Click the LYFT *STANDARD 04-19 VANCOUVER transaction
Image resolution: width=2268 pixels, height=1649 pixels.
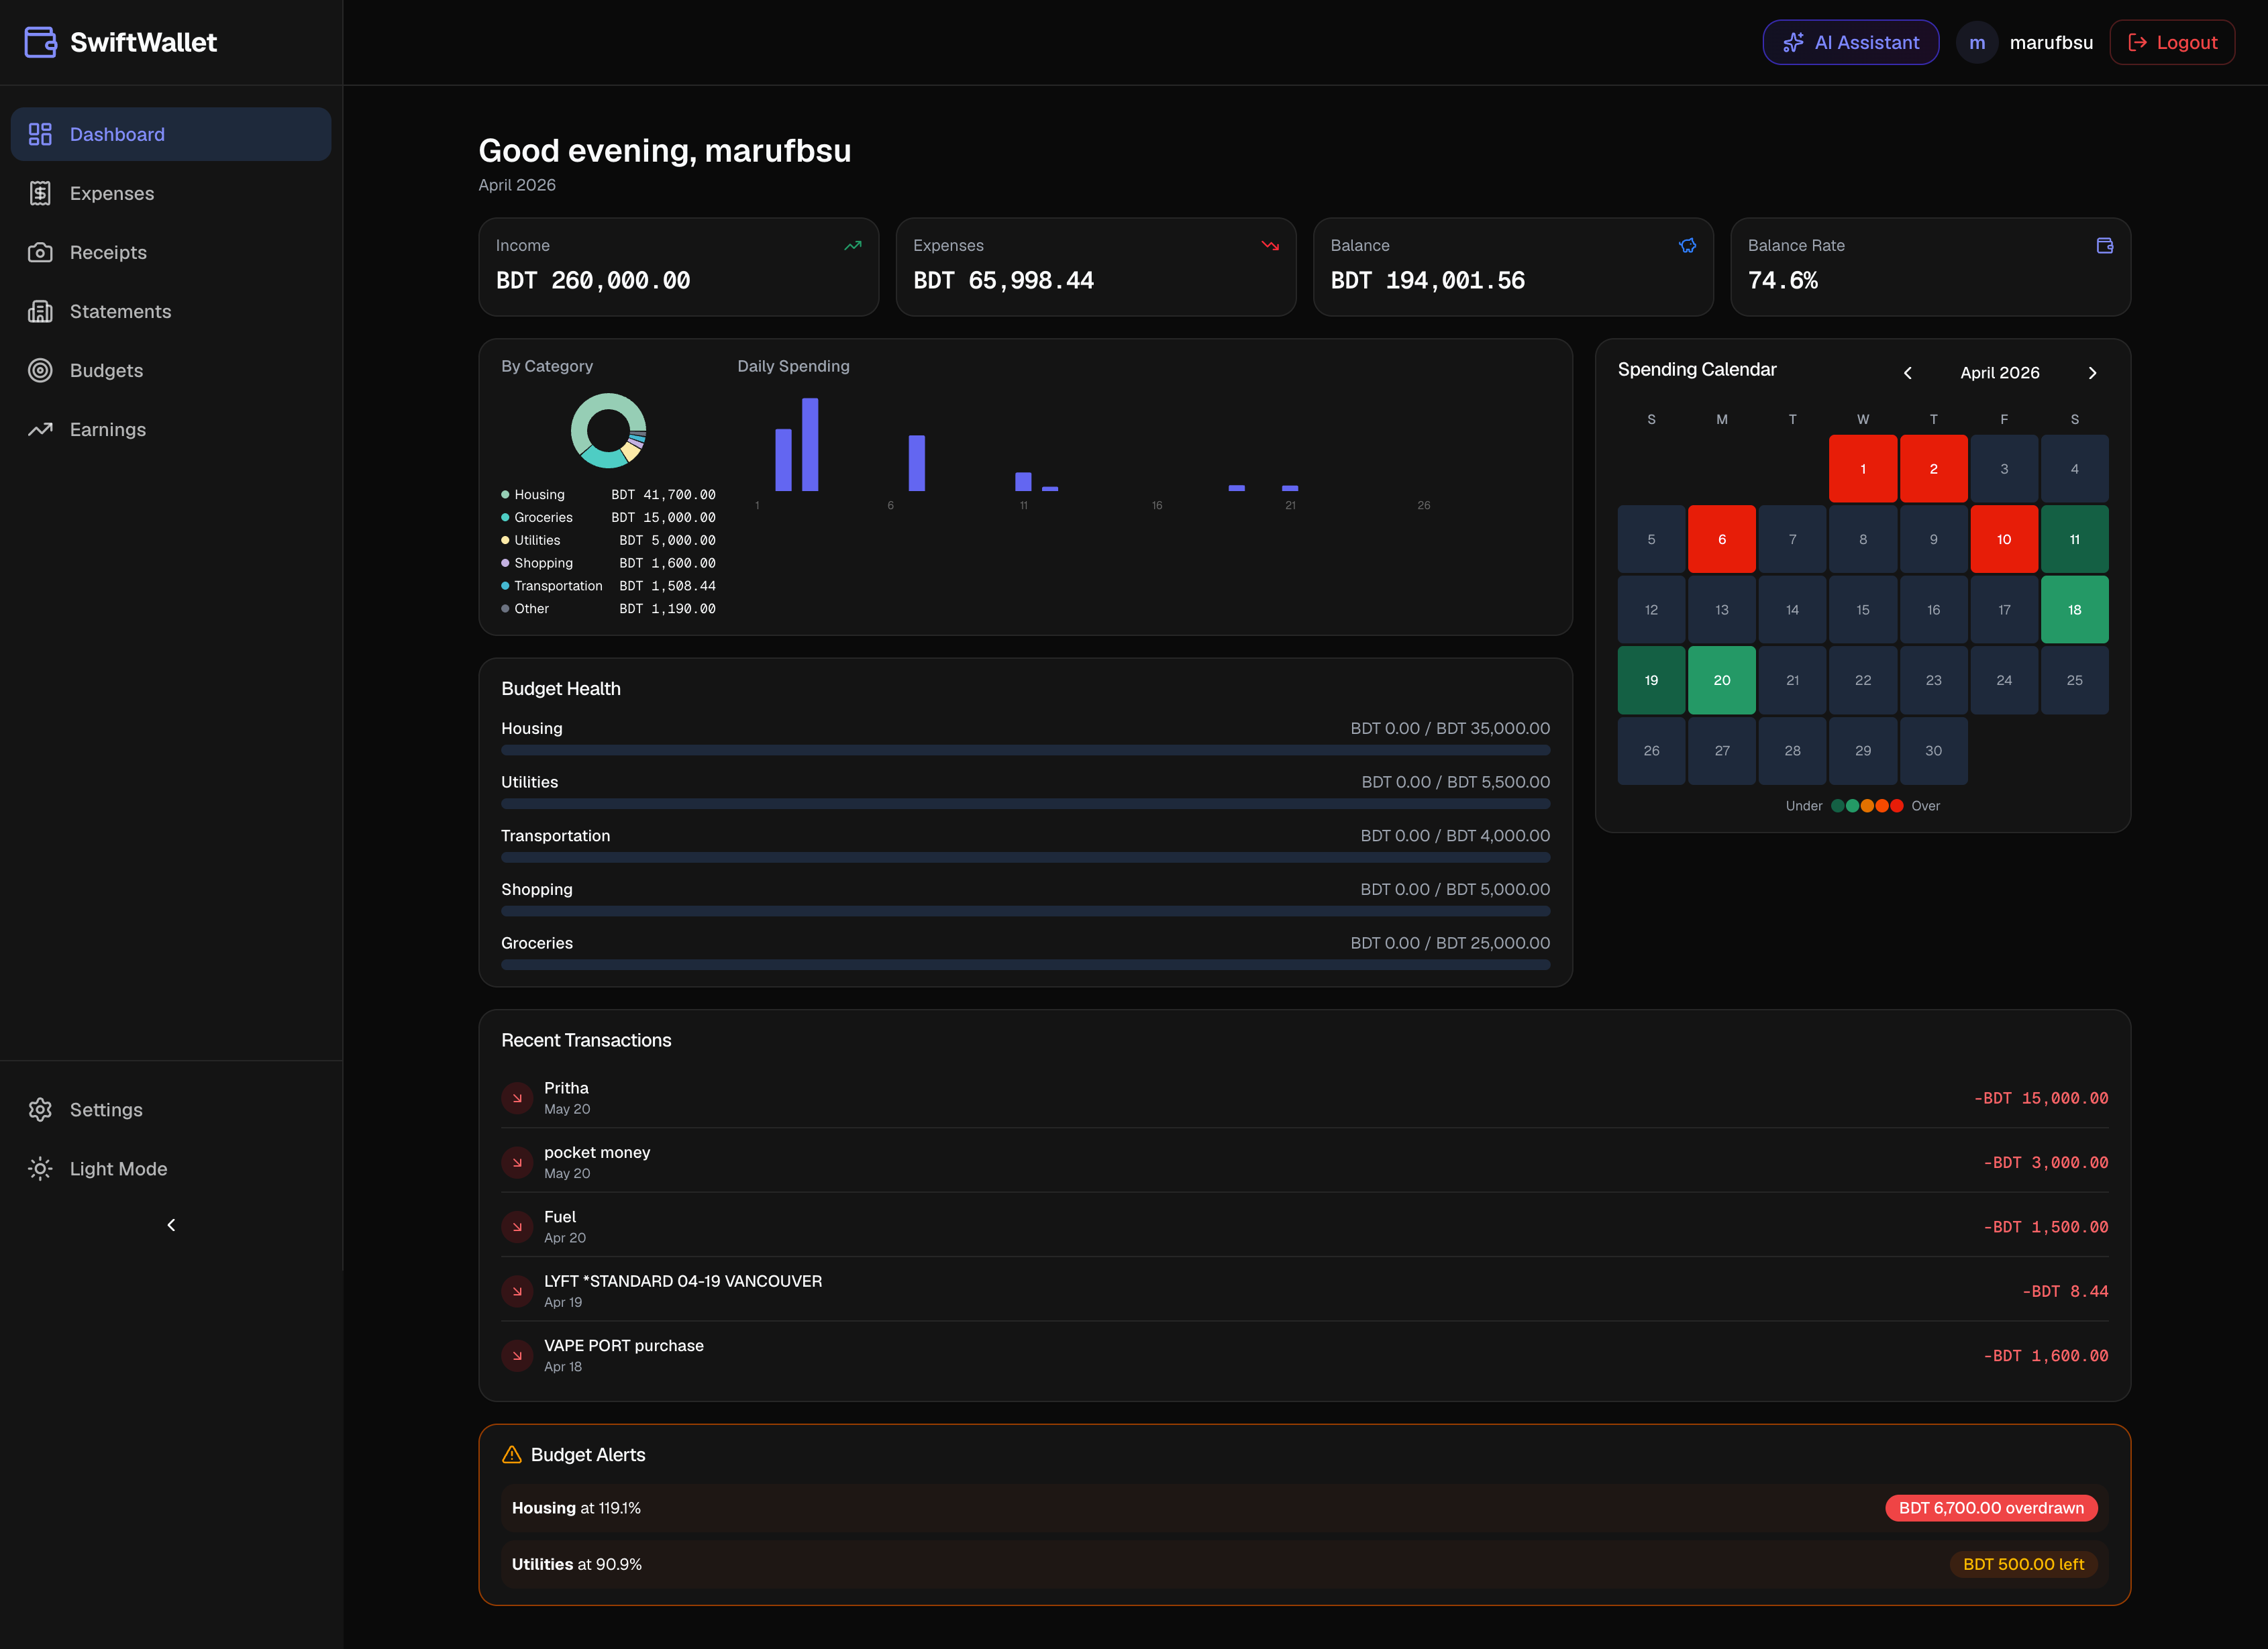[x=1304, y=1291]
